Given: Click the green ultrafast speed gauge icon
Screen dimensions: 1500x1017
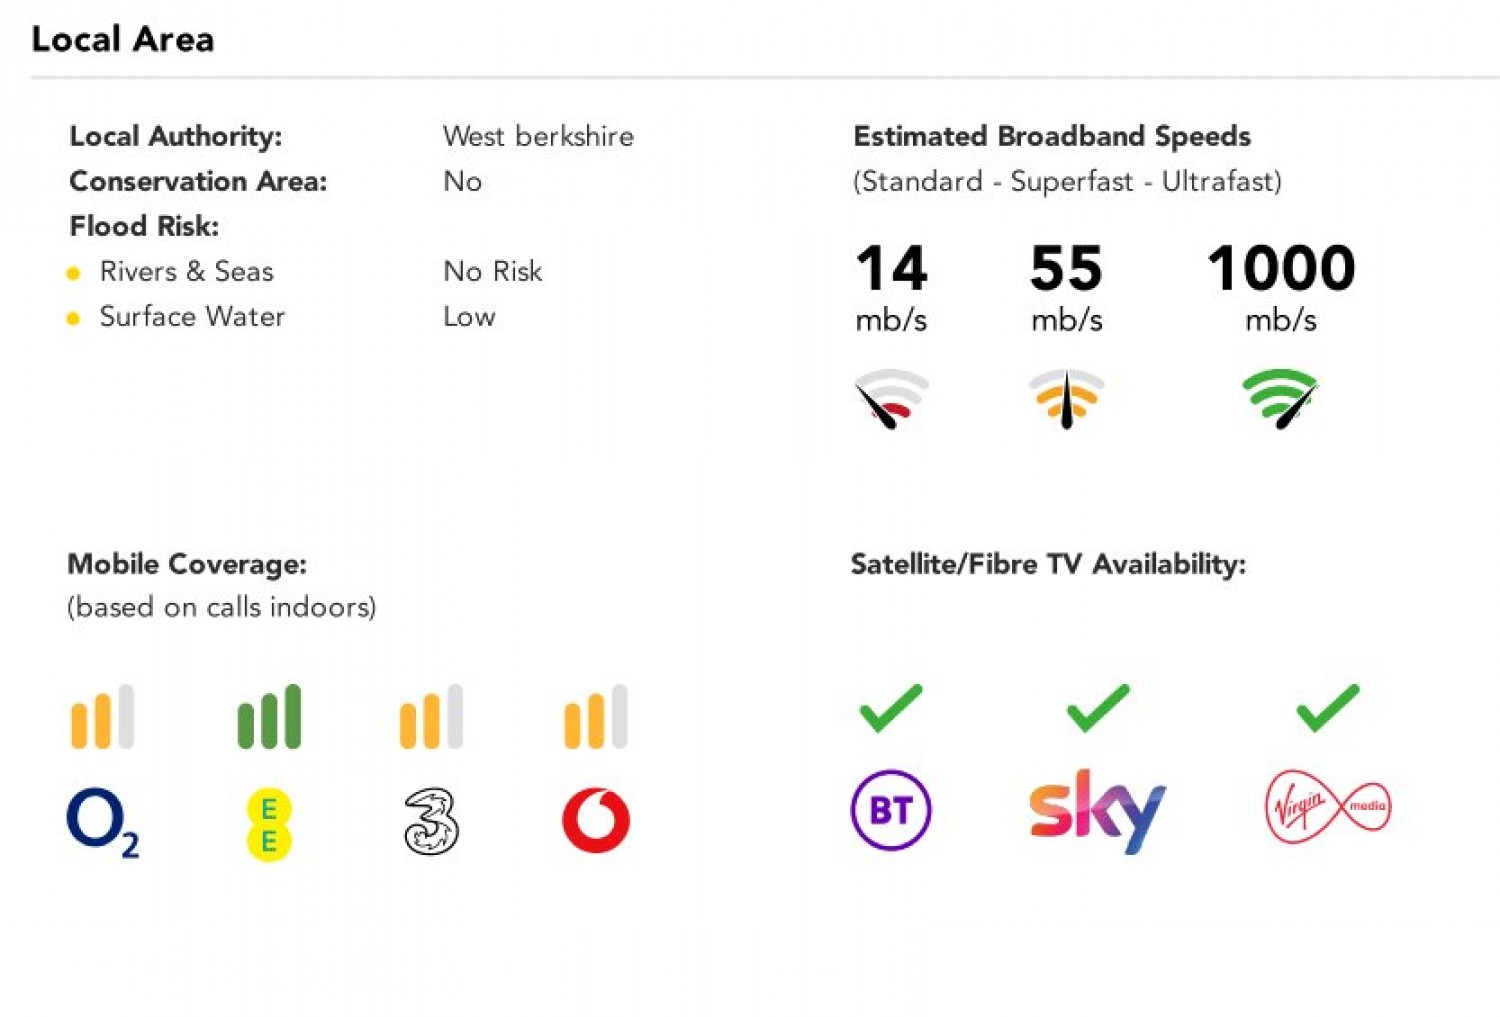Looking at the screenshot, I should 1281,398.
